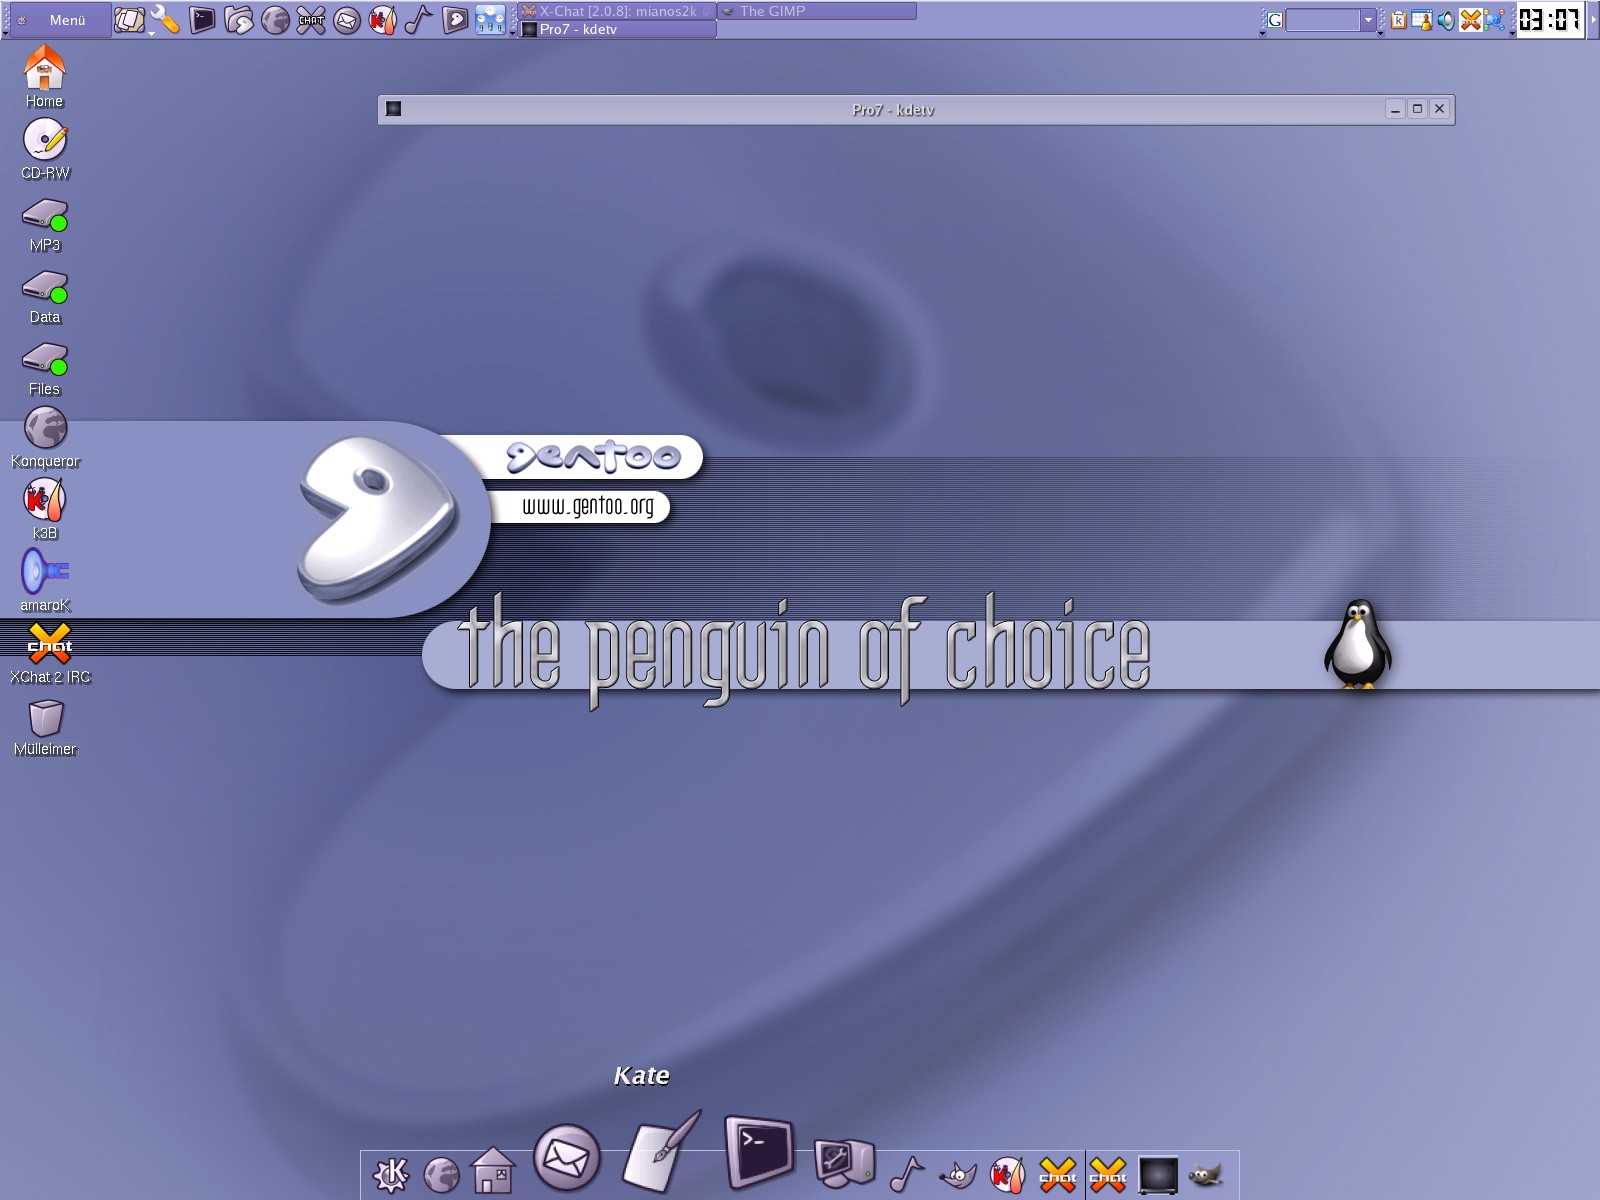
Task: Open the CD-RW desktop icon
Action: [45, 148]
